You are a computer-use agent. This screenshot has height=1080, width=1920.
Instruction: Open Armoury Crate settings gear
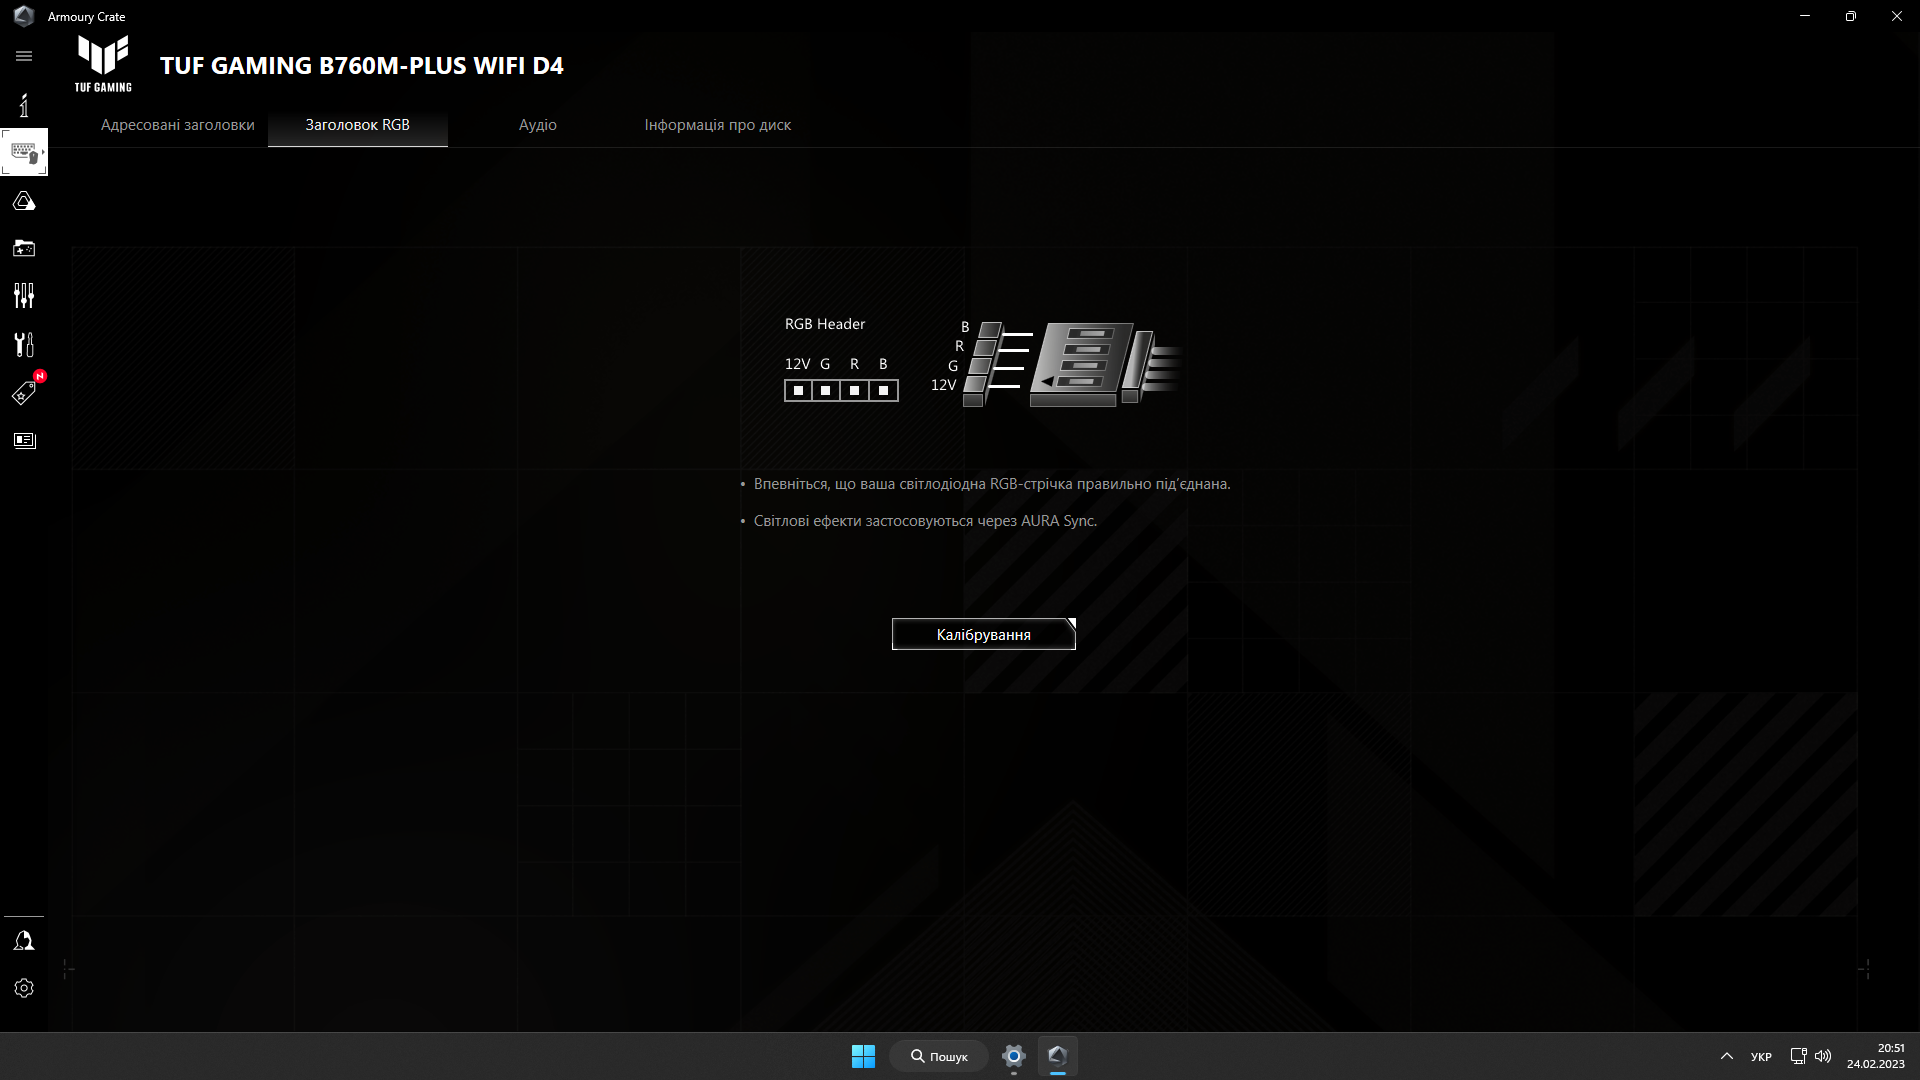pyautogui.click(x=24, y=988)
